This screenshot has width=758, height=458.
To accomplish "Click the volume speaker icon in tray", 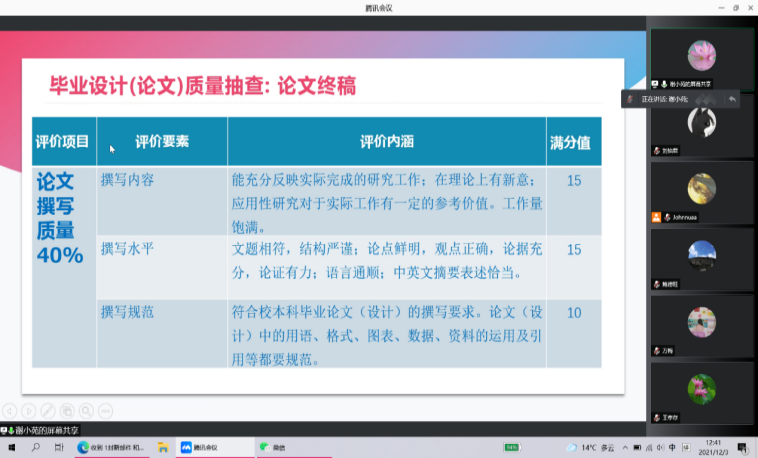I will pyautogui.click(x=661, y=447).
